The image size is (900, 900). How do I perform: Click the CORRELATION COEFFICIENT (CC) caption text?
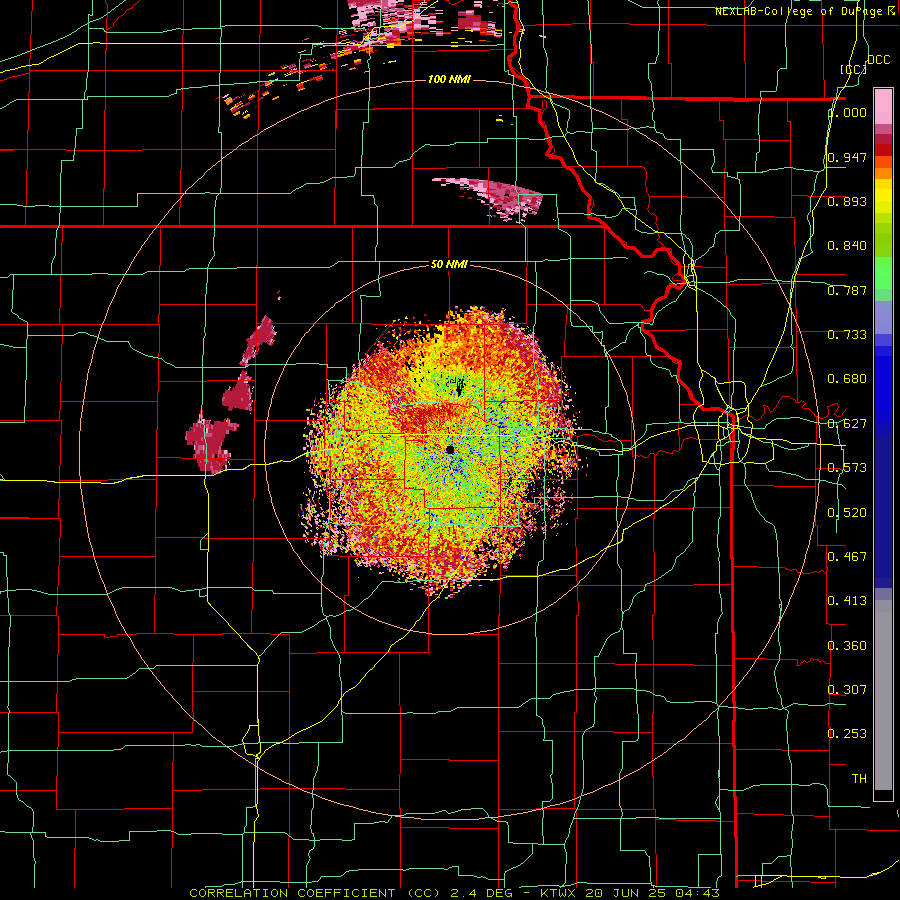click(315, 893)
